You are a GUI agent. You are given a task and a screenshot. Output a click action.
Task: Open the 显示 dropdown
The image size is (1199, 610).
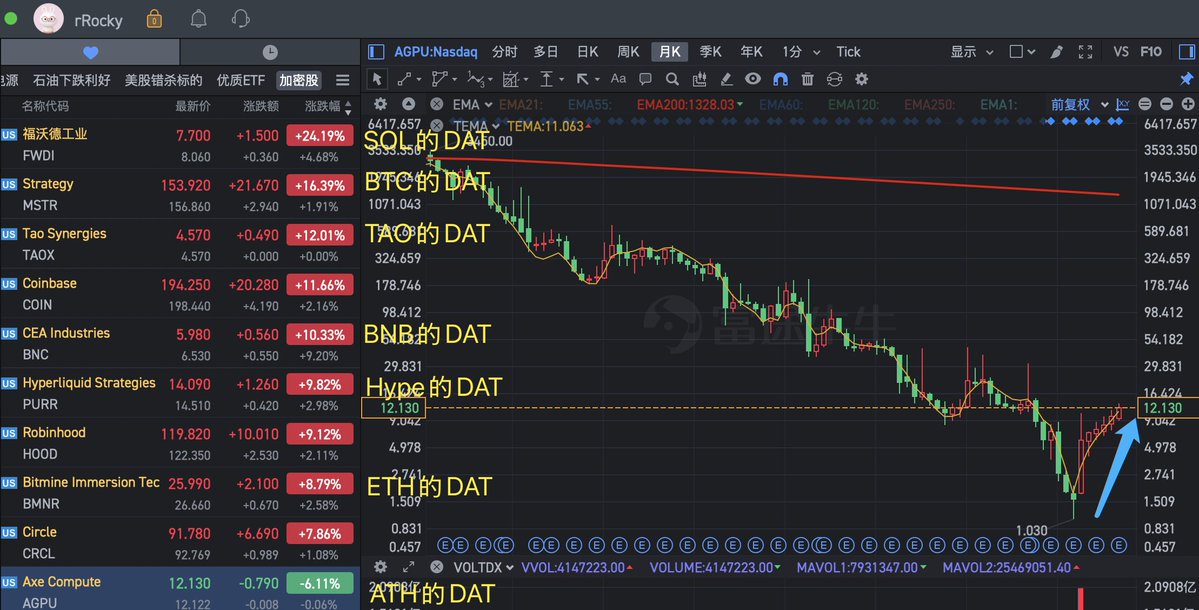click(x=971, y=51)
